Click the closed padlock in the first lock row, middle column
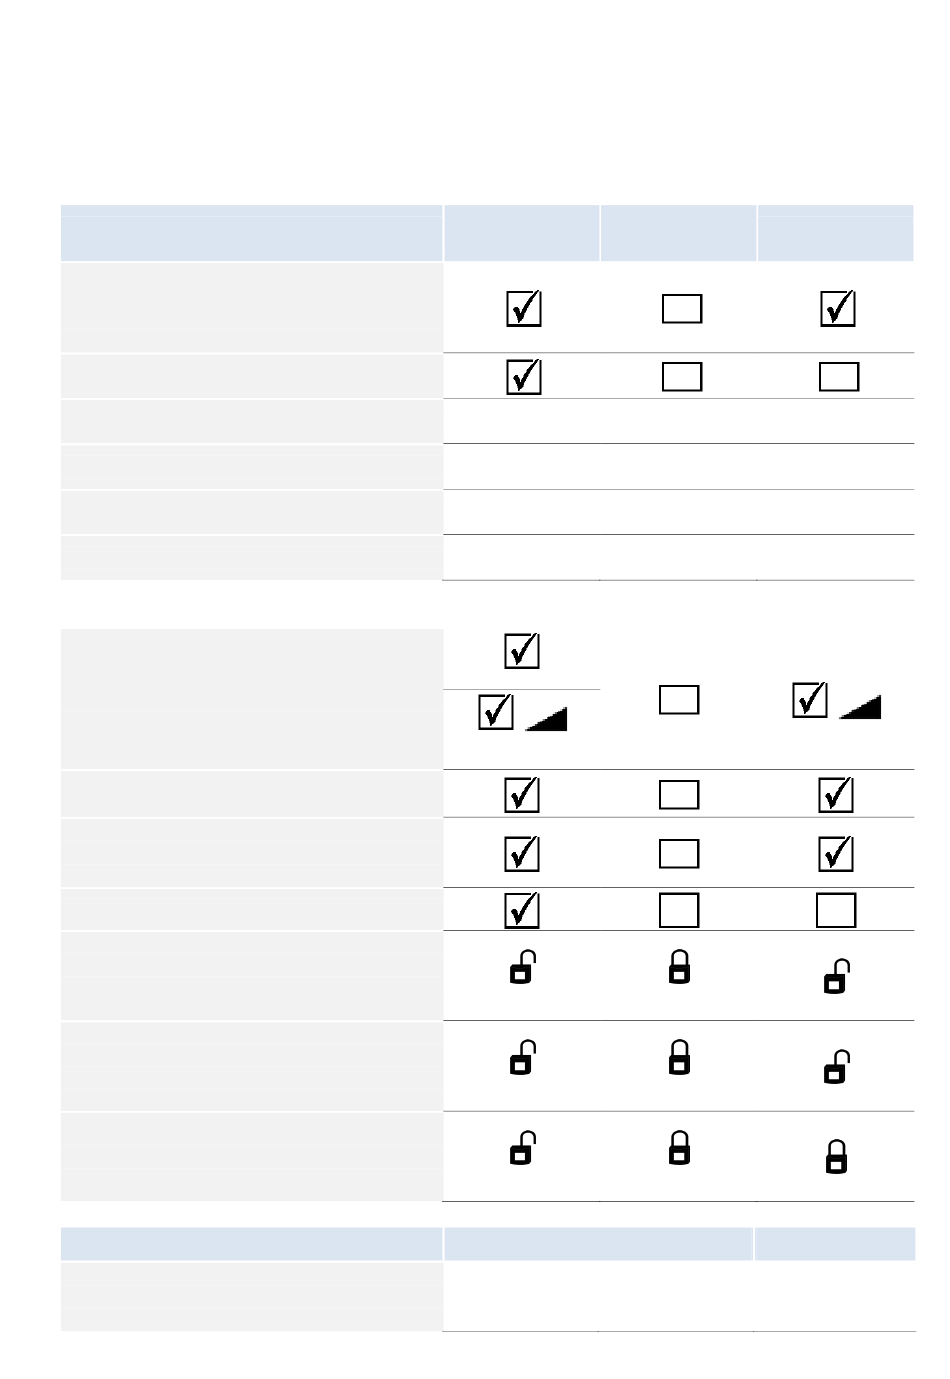The height and width of the screenshot is (1379, 950). pyautogui.click(x=679, y=967)
